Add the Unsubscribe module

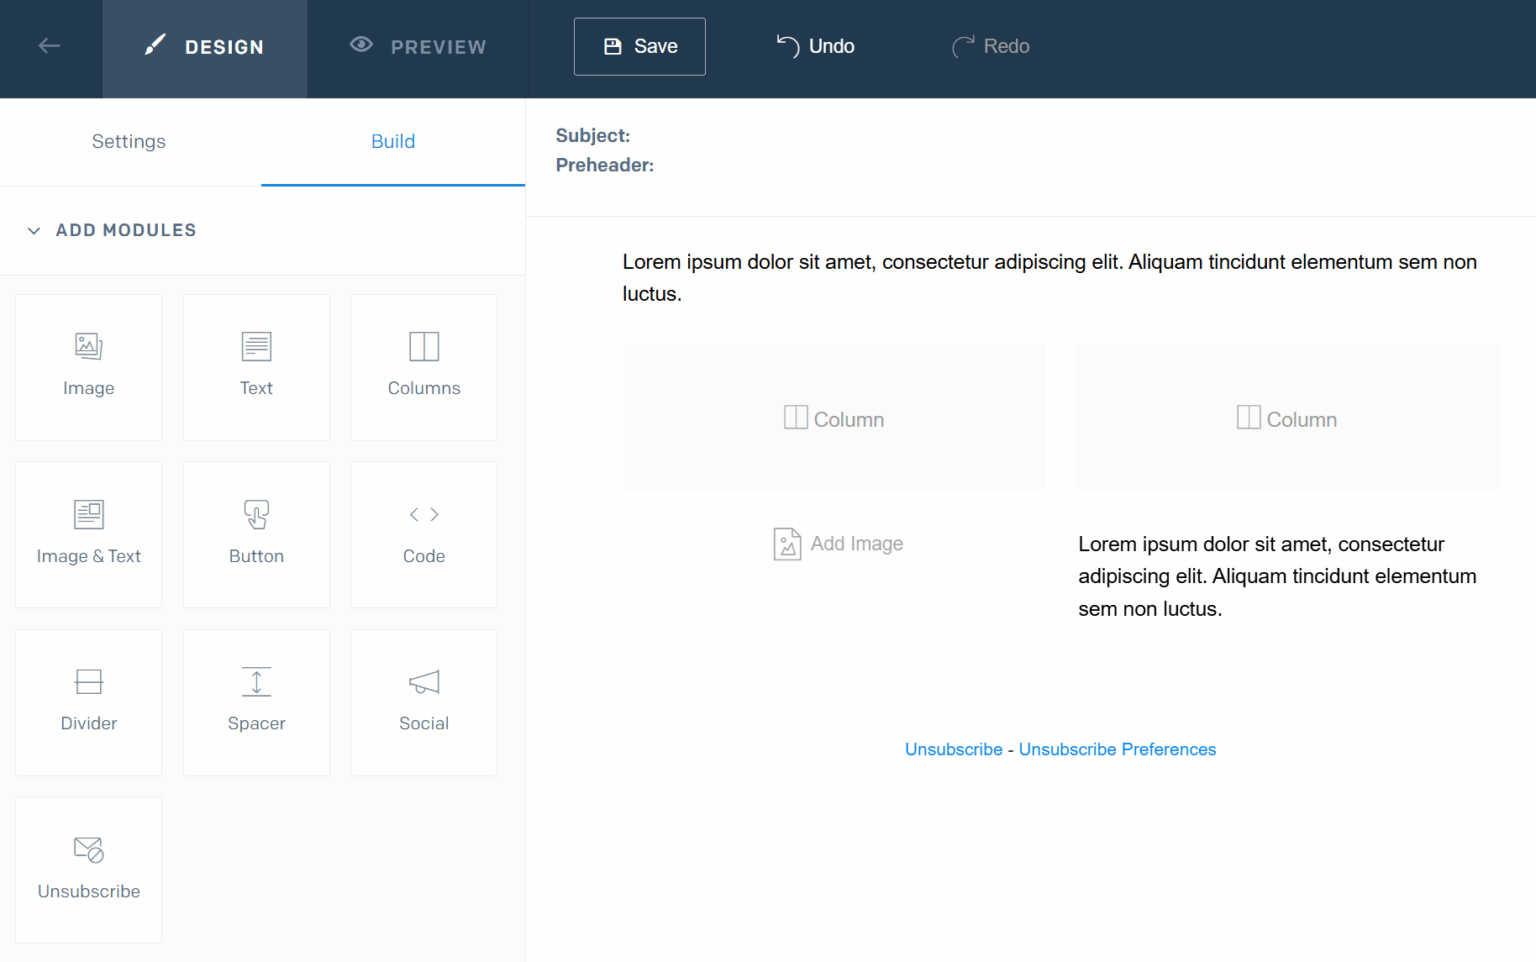click(88, 870)
